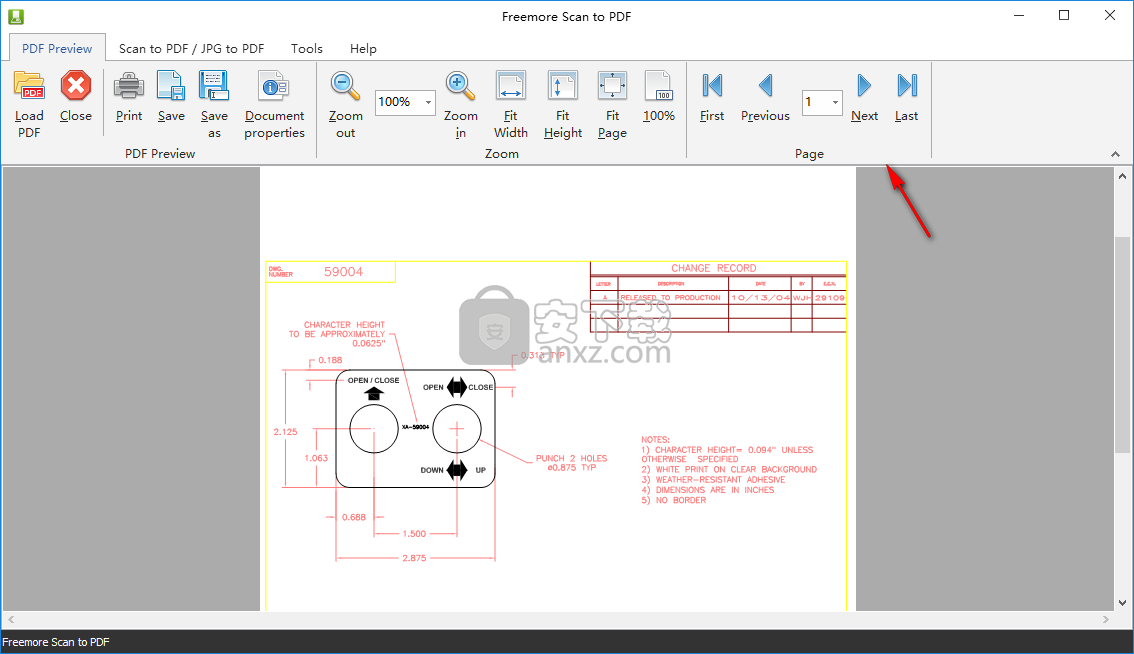Click the OPEN / CLOSE label in drawing

point(373,381)
